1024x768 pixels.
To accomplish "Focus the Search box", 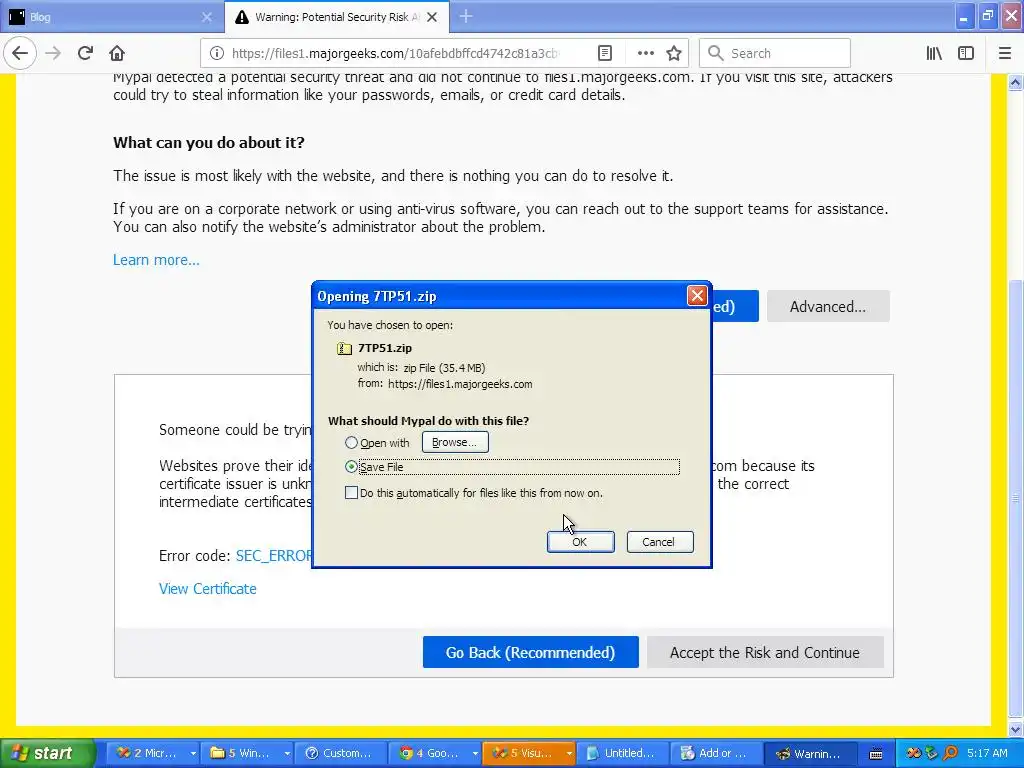I will (775, 53).
